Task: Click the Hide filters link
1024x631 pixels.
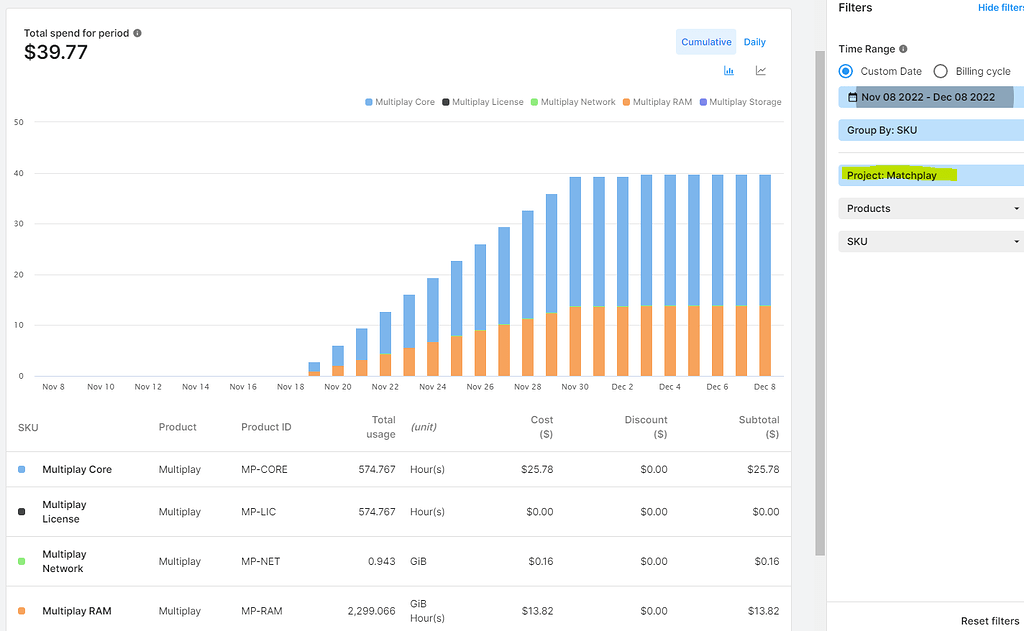Action: coord(1000,7)
